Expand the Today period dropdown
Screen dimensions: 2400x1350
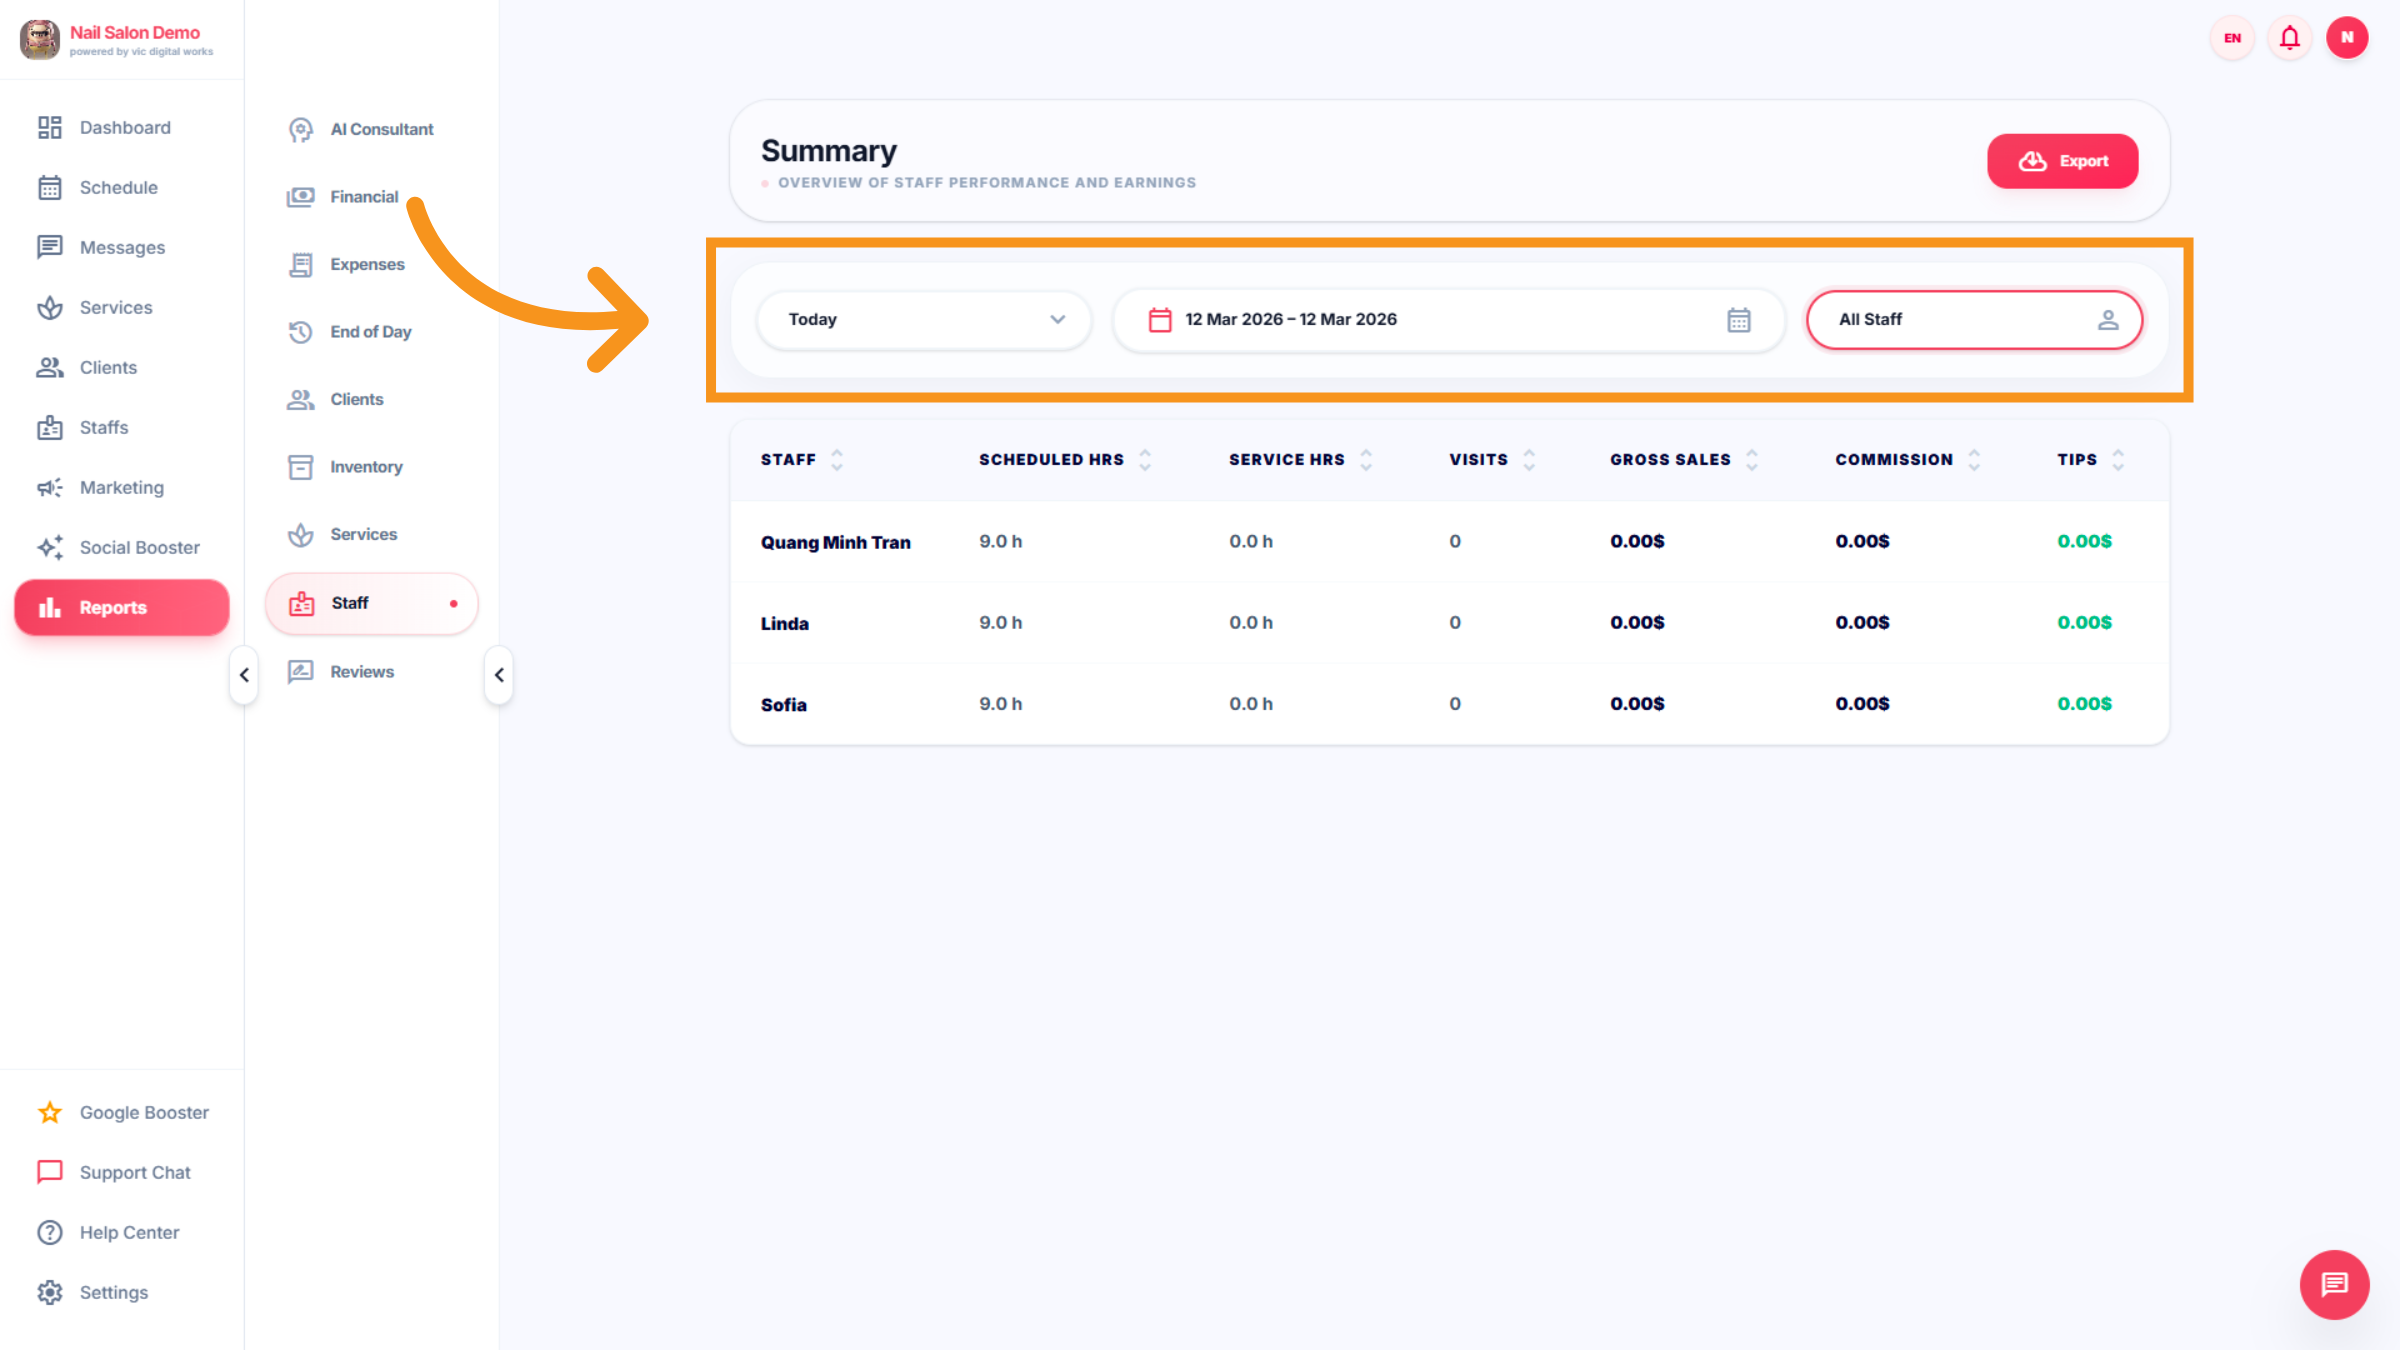pyautogui.click(x=923, y=320)
